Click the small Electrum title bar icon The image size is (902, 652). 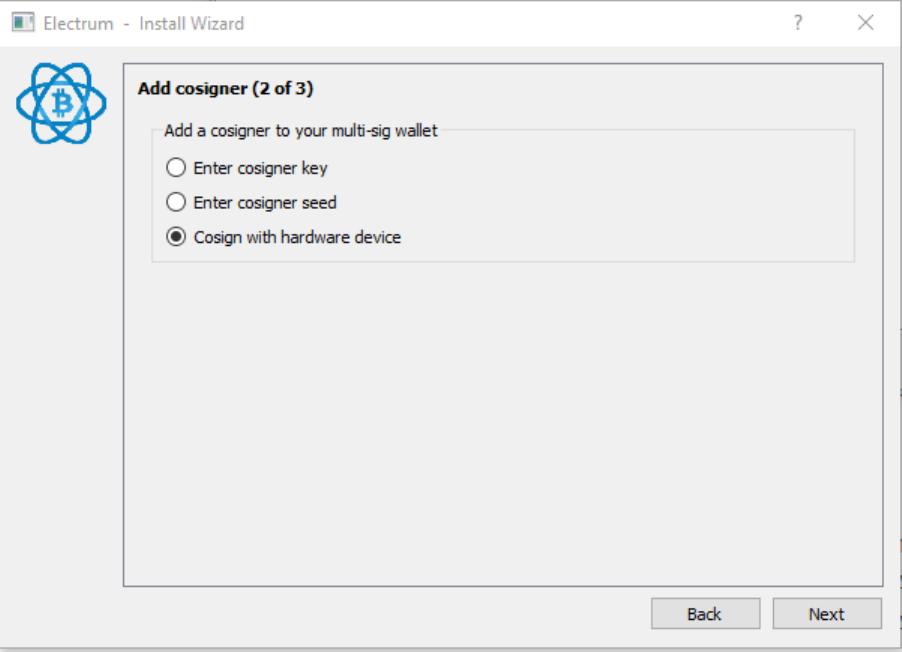point(23,22)
